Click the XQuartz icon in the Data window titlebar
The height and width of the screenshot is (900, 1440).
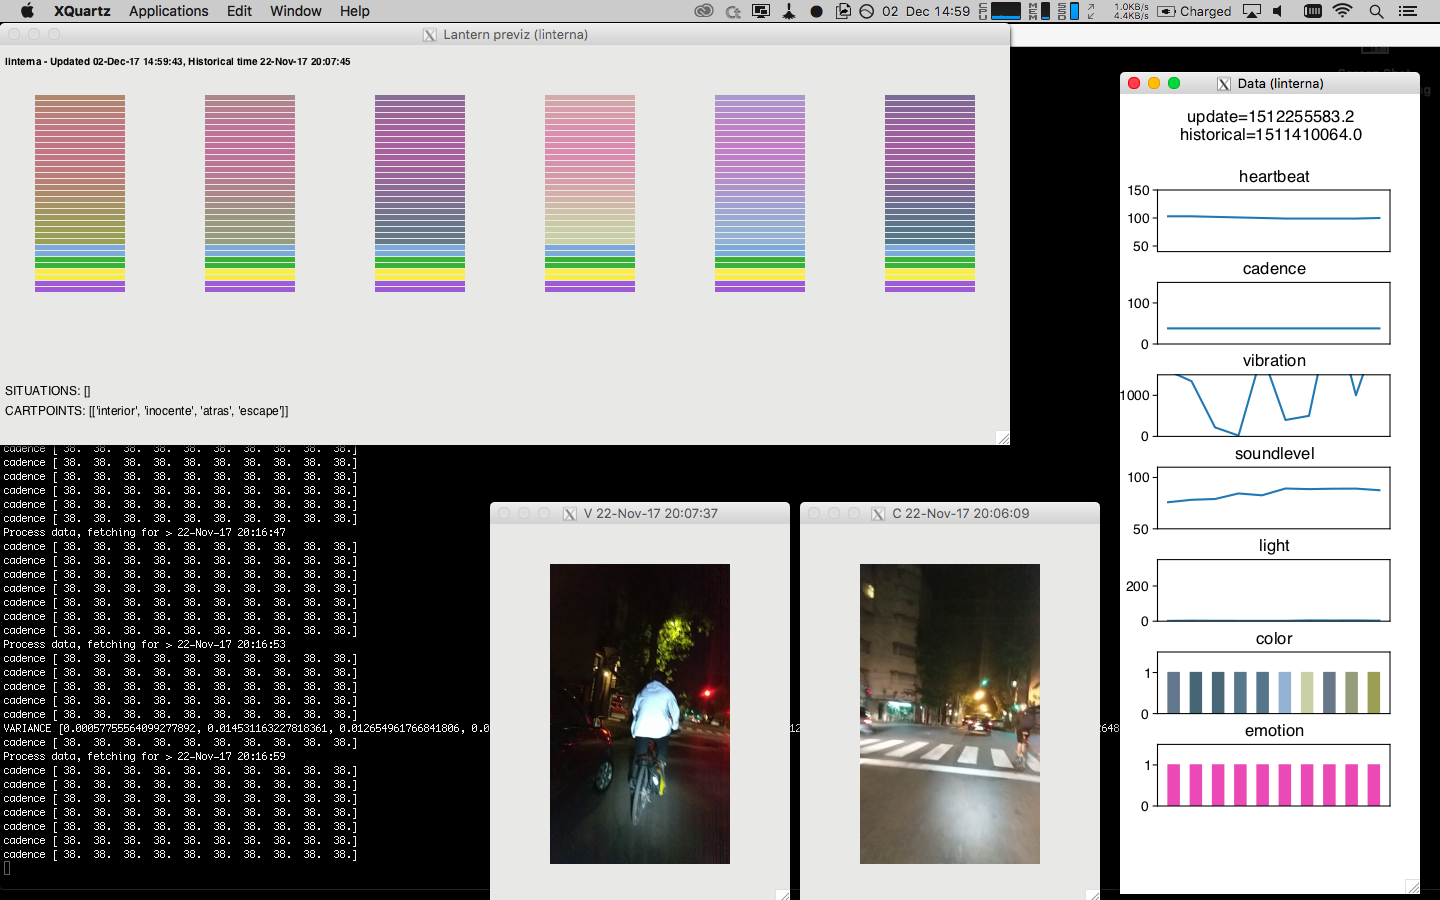pos(1222,83)
